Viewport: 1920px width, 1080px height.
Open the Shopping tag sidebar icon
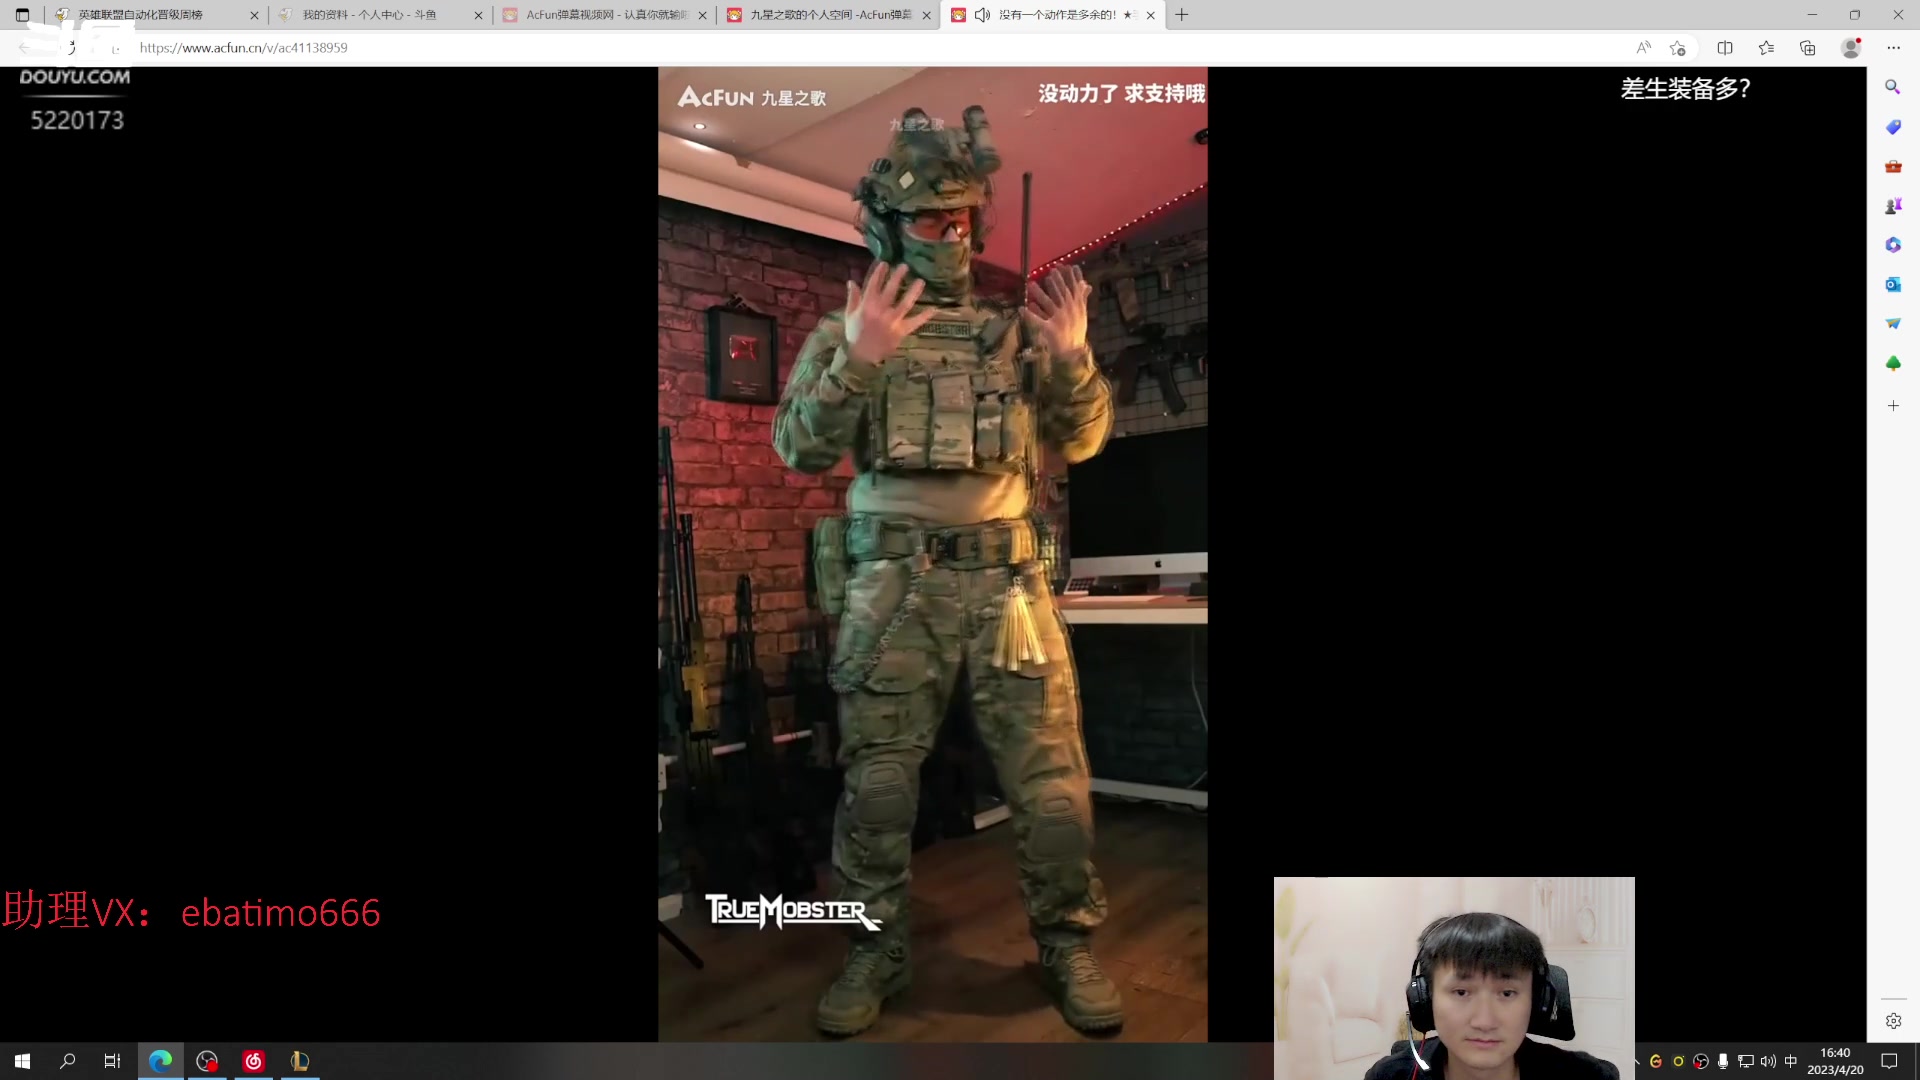click(x=1892, y=127)
